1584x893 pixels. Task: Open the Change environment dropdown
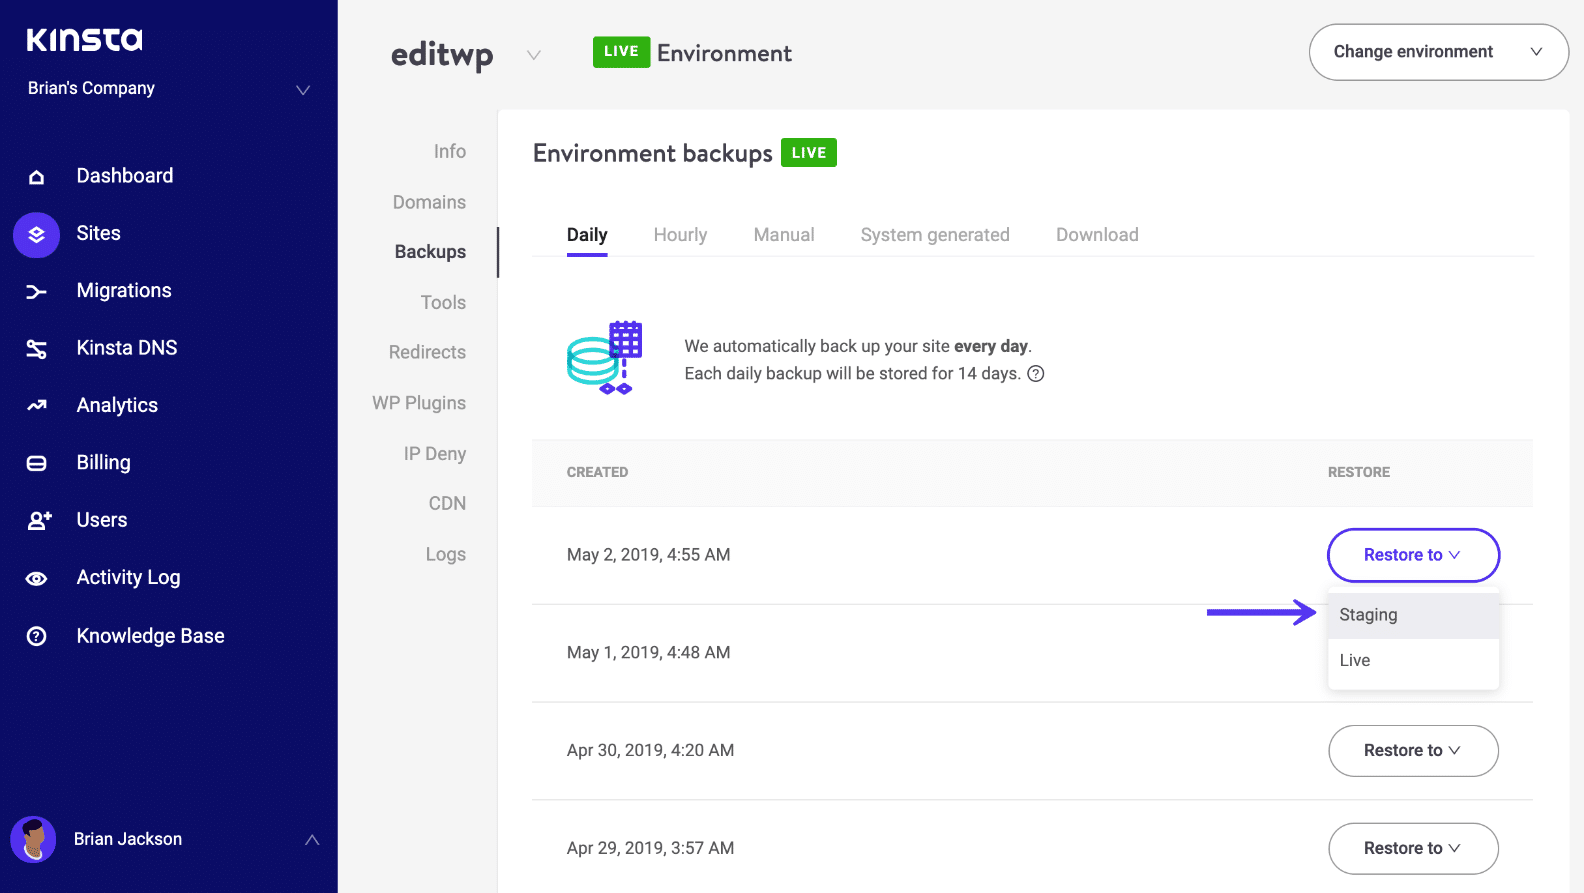click(1438, 52)
